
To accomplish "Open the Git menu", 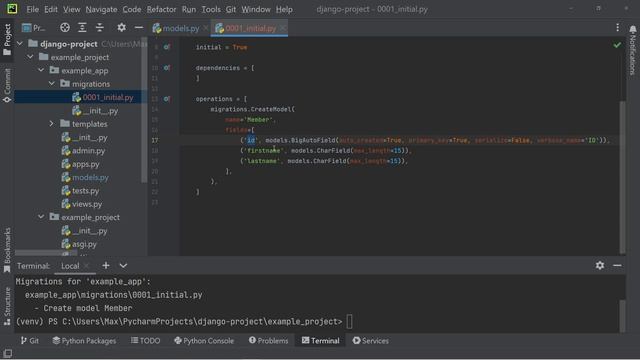I will pos(231,9).
